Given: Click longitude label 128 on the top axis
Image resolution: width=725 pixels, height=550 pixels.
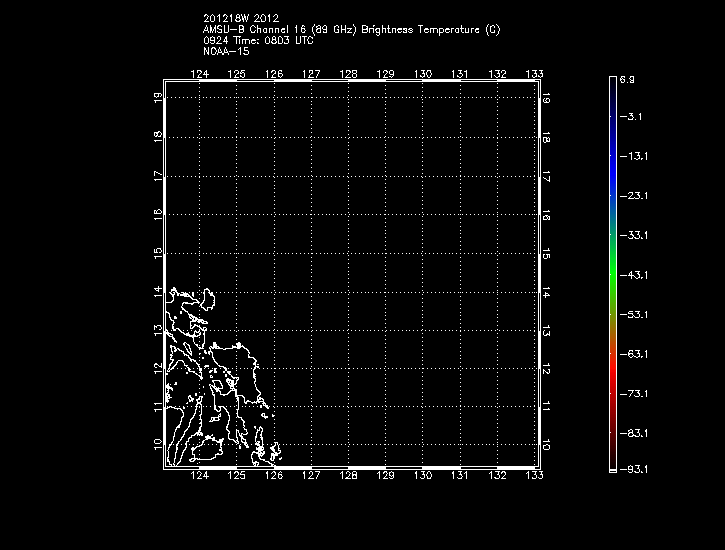Looking at the screenshot, I should tap(349, 74).
